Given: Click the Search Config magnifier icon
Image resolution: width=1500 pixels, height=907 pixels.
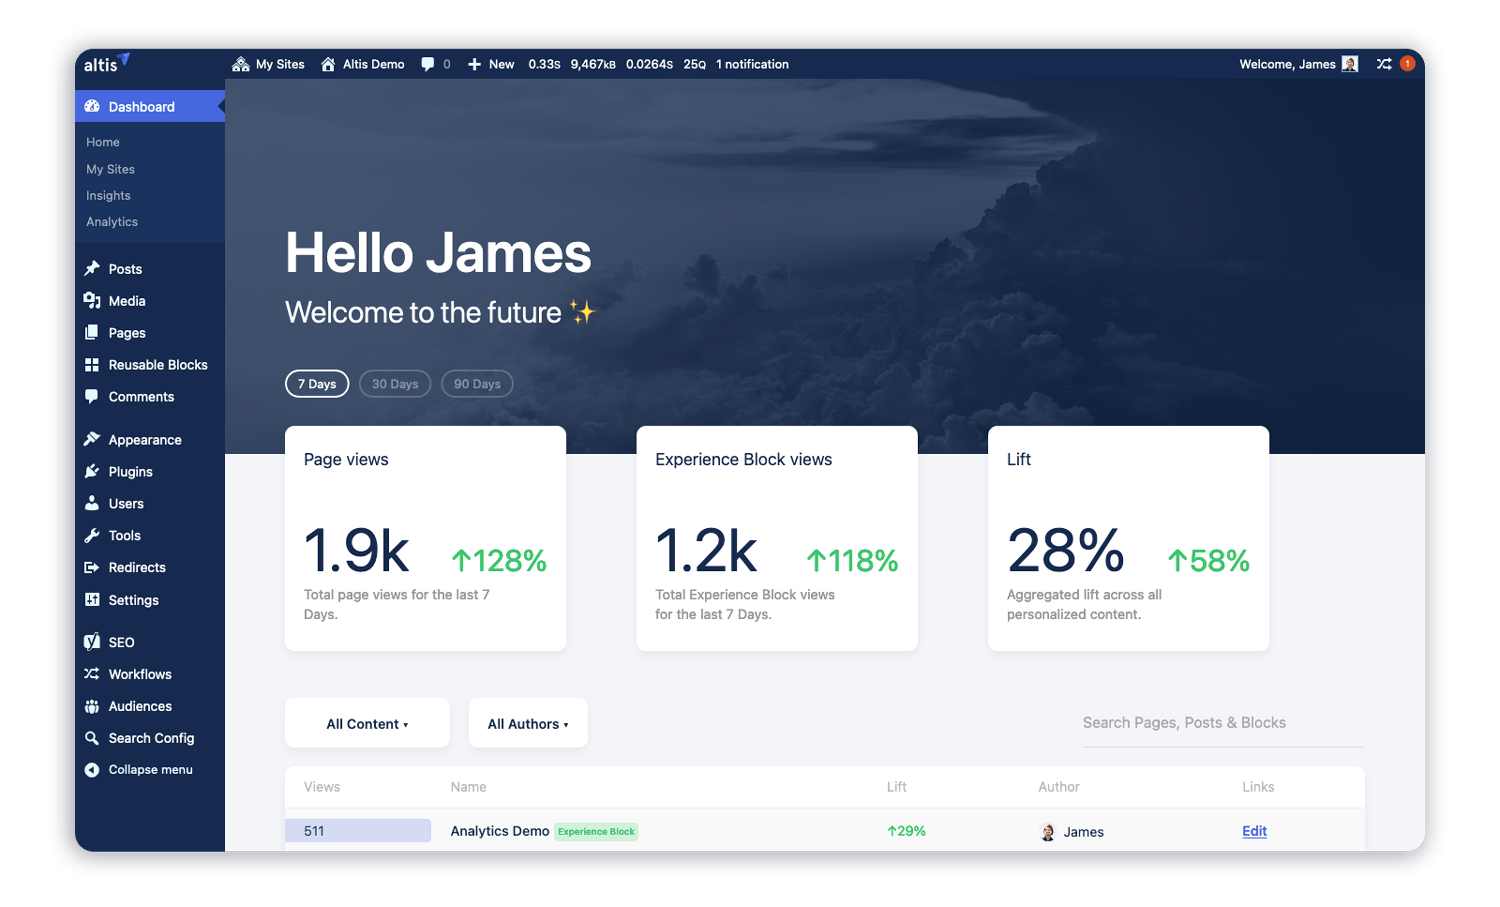Looking at the screenshot, I should (x=92, y=738).
